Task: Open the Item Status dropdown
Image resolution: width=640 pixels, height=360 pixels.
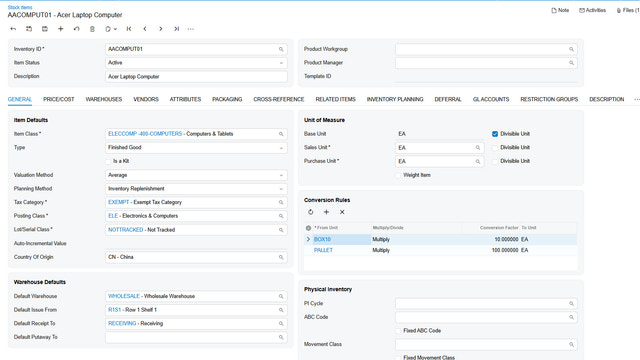Action: click(281, 63)
